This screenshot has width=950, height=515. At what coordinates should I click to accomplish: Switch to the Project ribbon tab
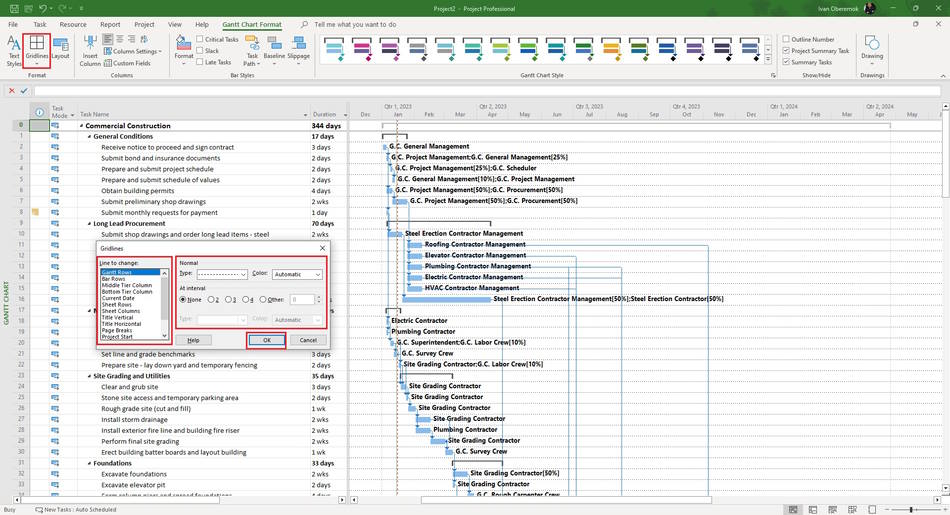(x=144, y=24)
